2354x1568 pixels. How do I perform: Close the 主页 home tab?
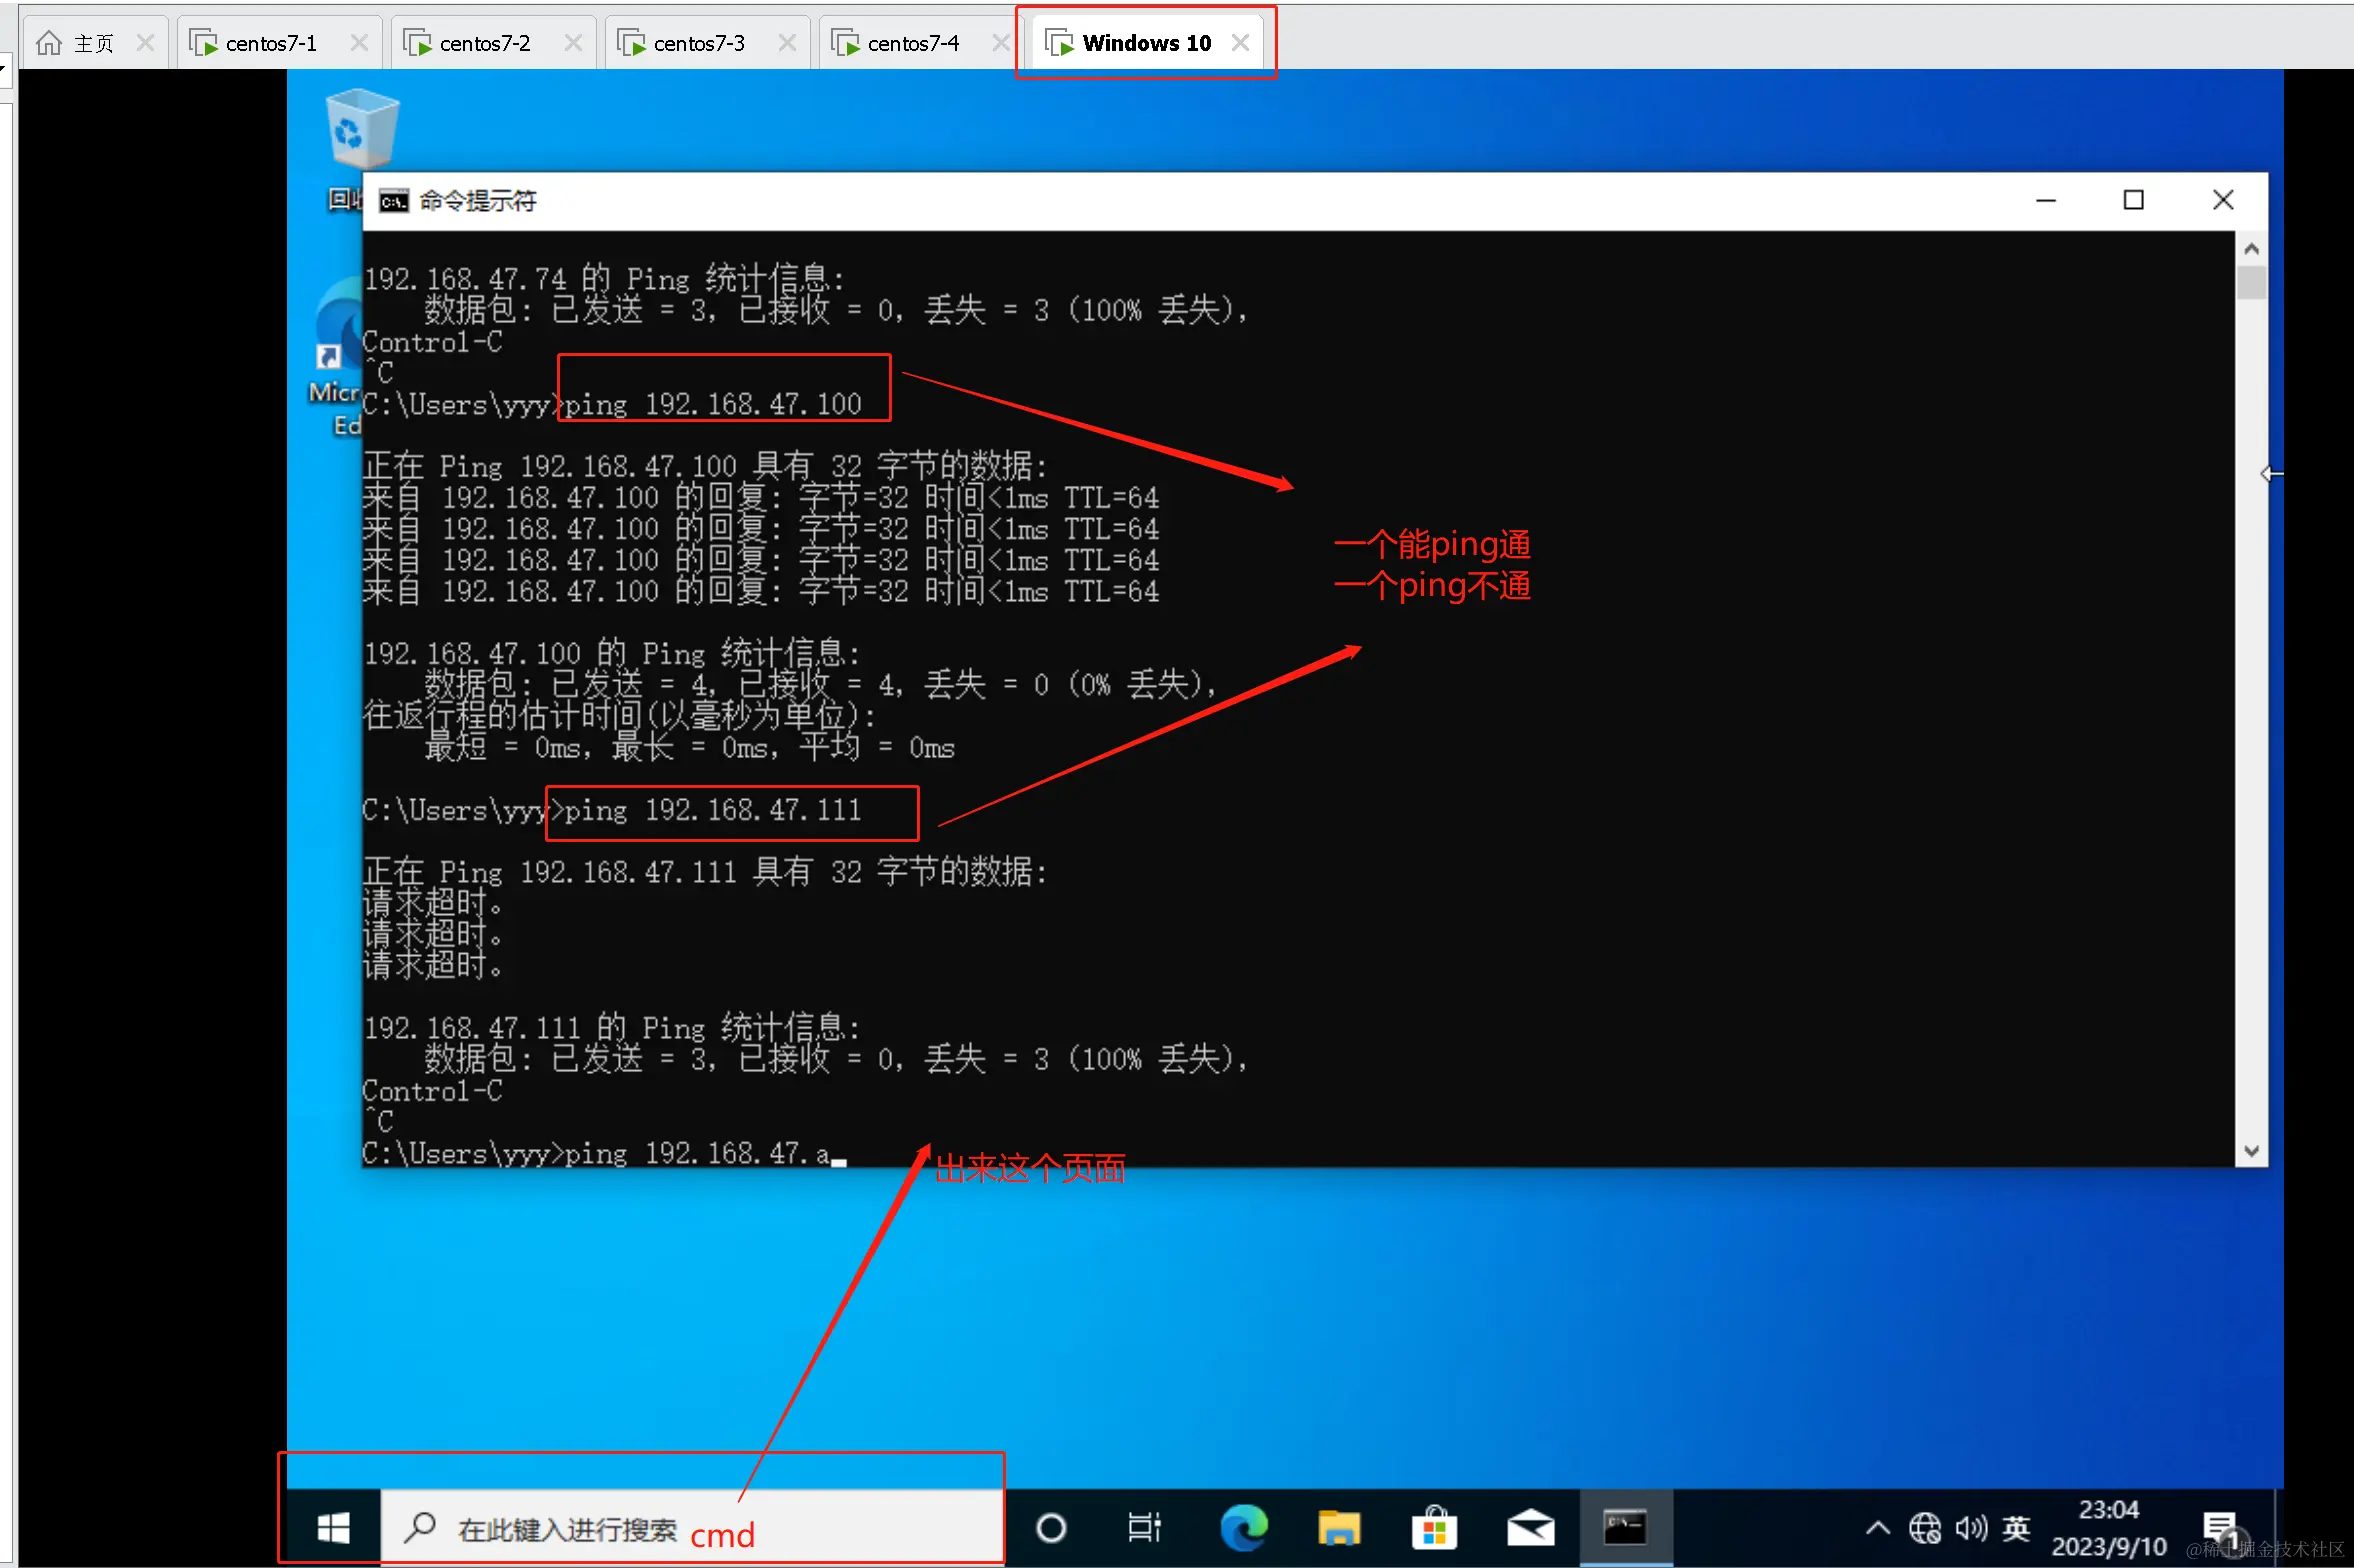145,43
